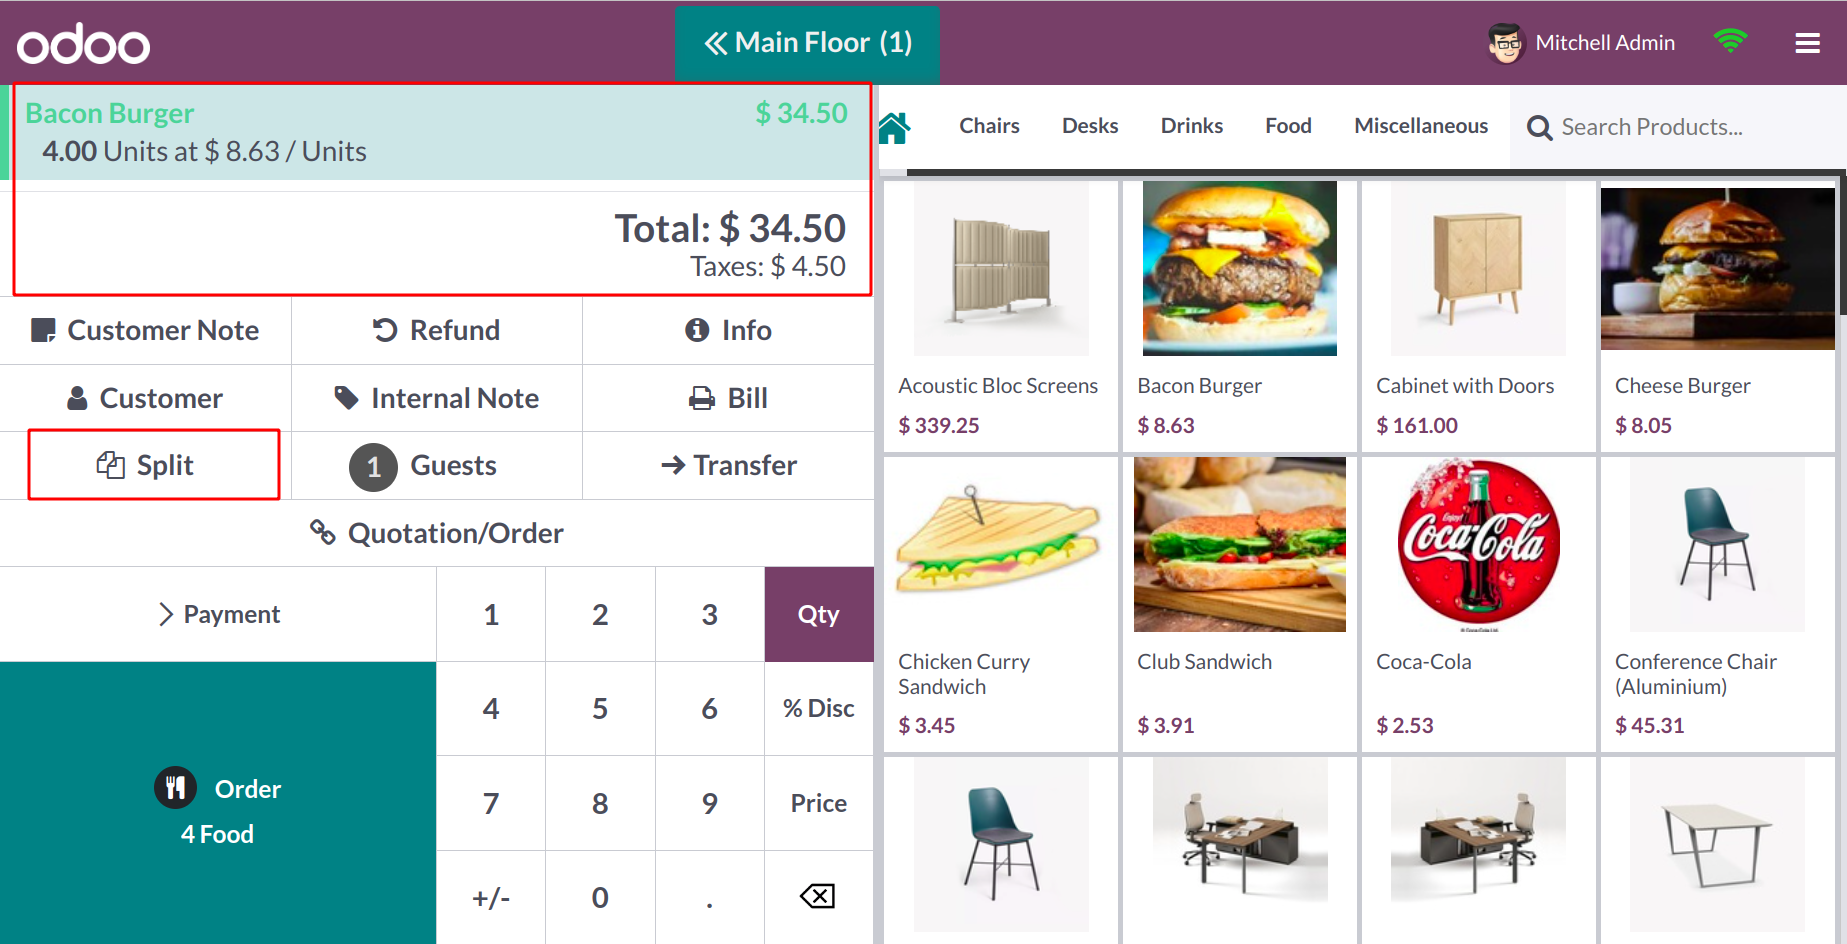The image size is (1847, 944).
Task: Select the Drinks category tab
Action: point(1192,126)
